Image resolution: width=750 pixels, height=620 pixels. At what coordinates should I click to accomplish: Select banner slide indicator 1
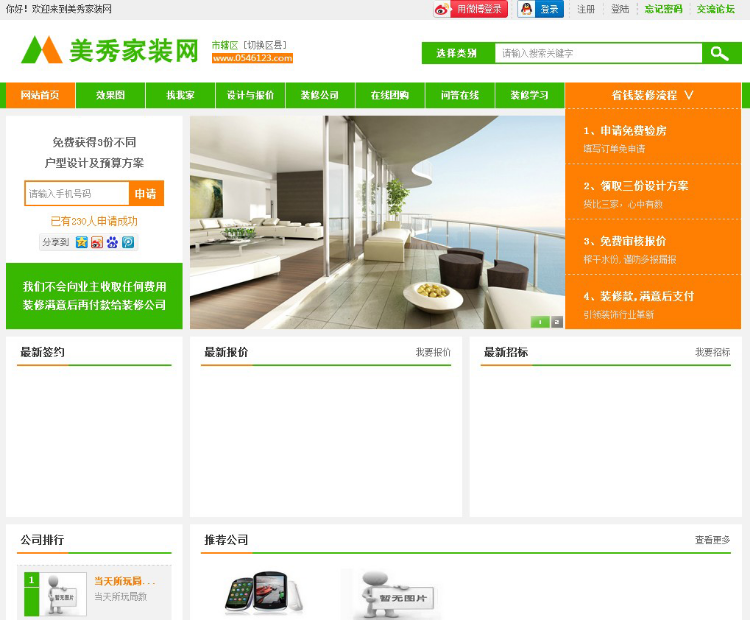[x=540, y=322]
